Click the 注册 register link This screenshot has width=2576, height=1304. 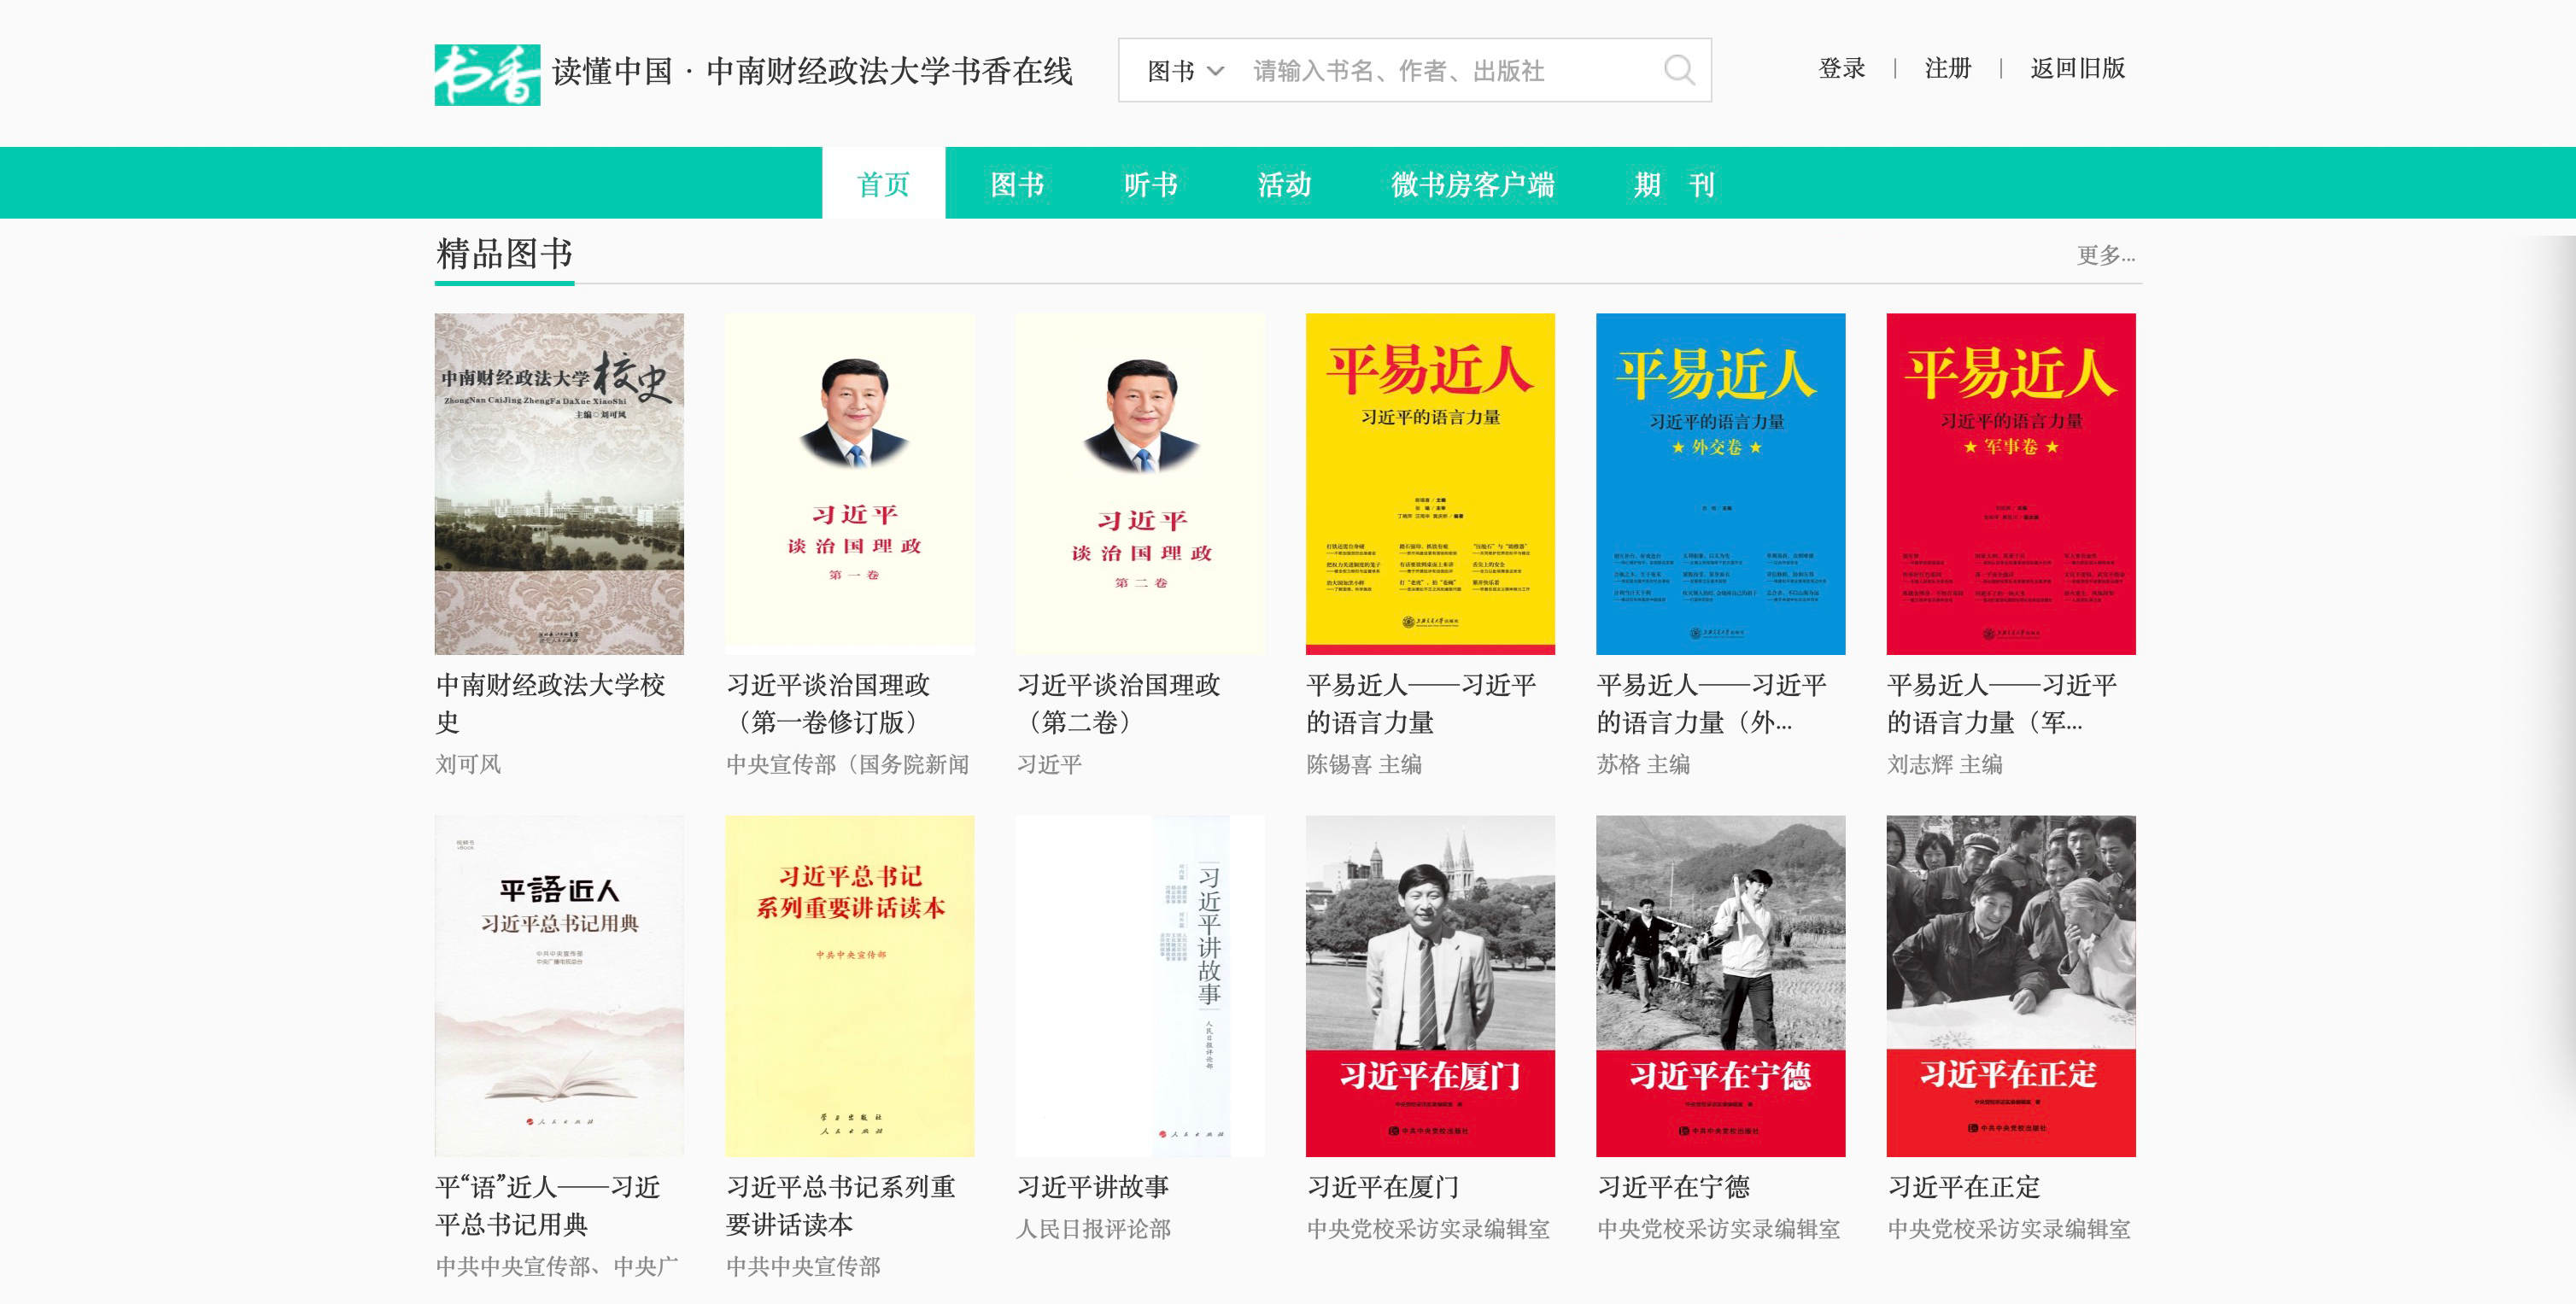(1947, 69)
